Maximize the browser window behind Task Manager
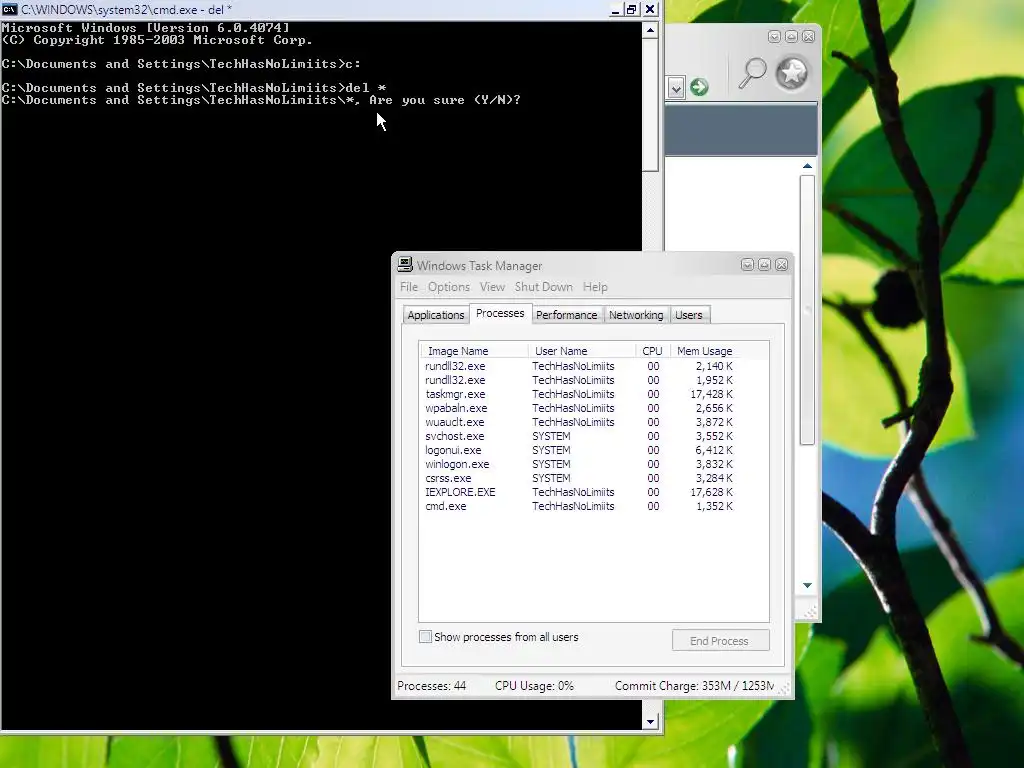Image resolution: width=1024 pixels, height=768 pixels. (791, 37)
